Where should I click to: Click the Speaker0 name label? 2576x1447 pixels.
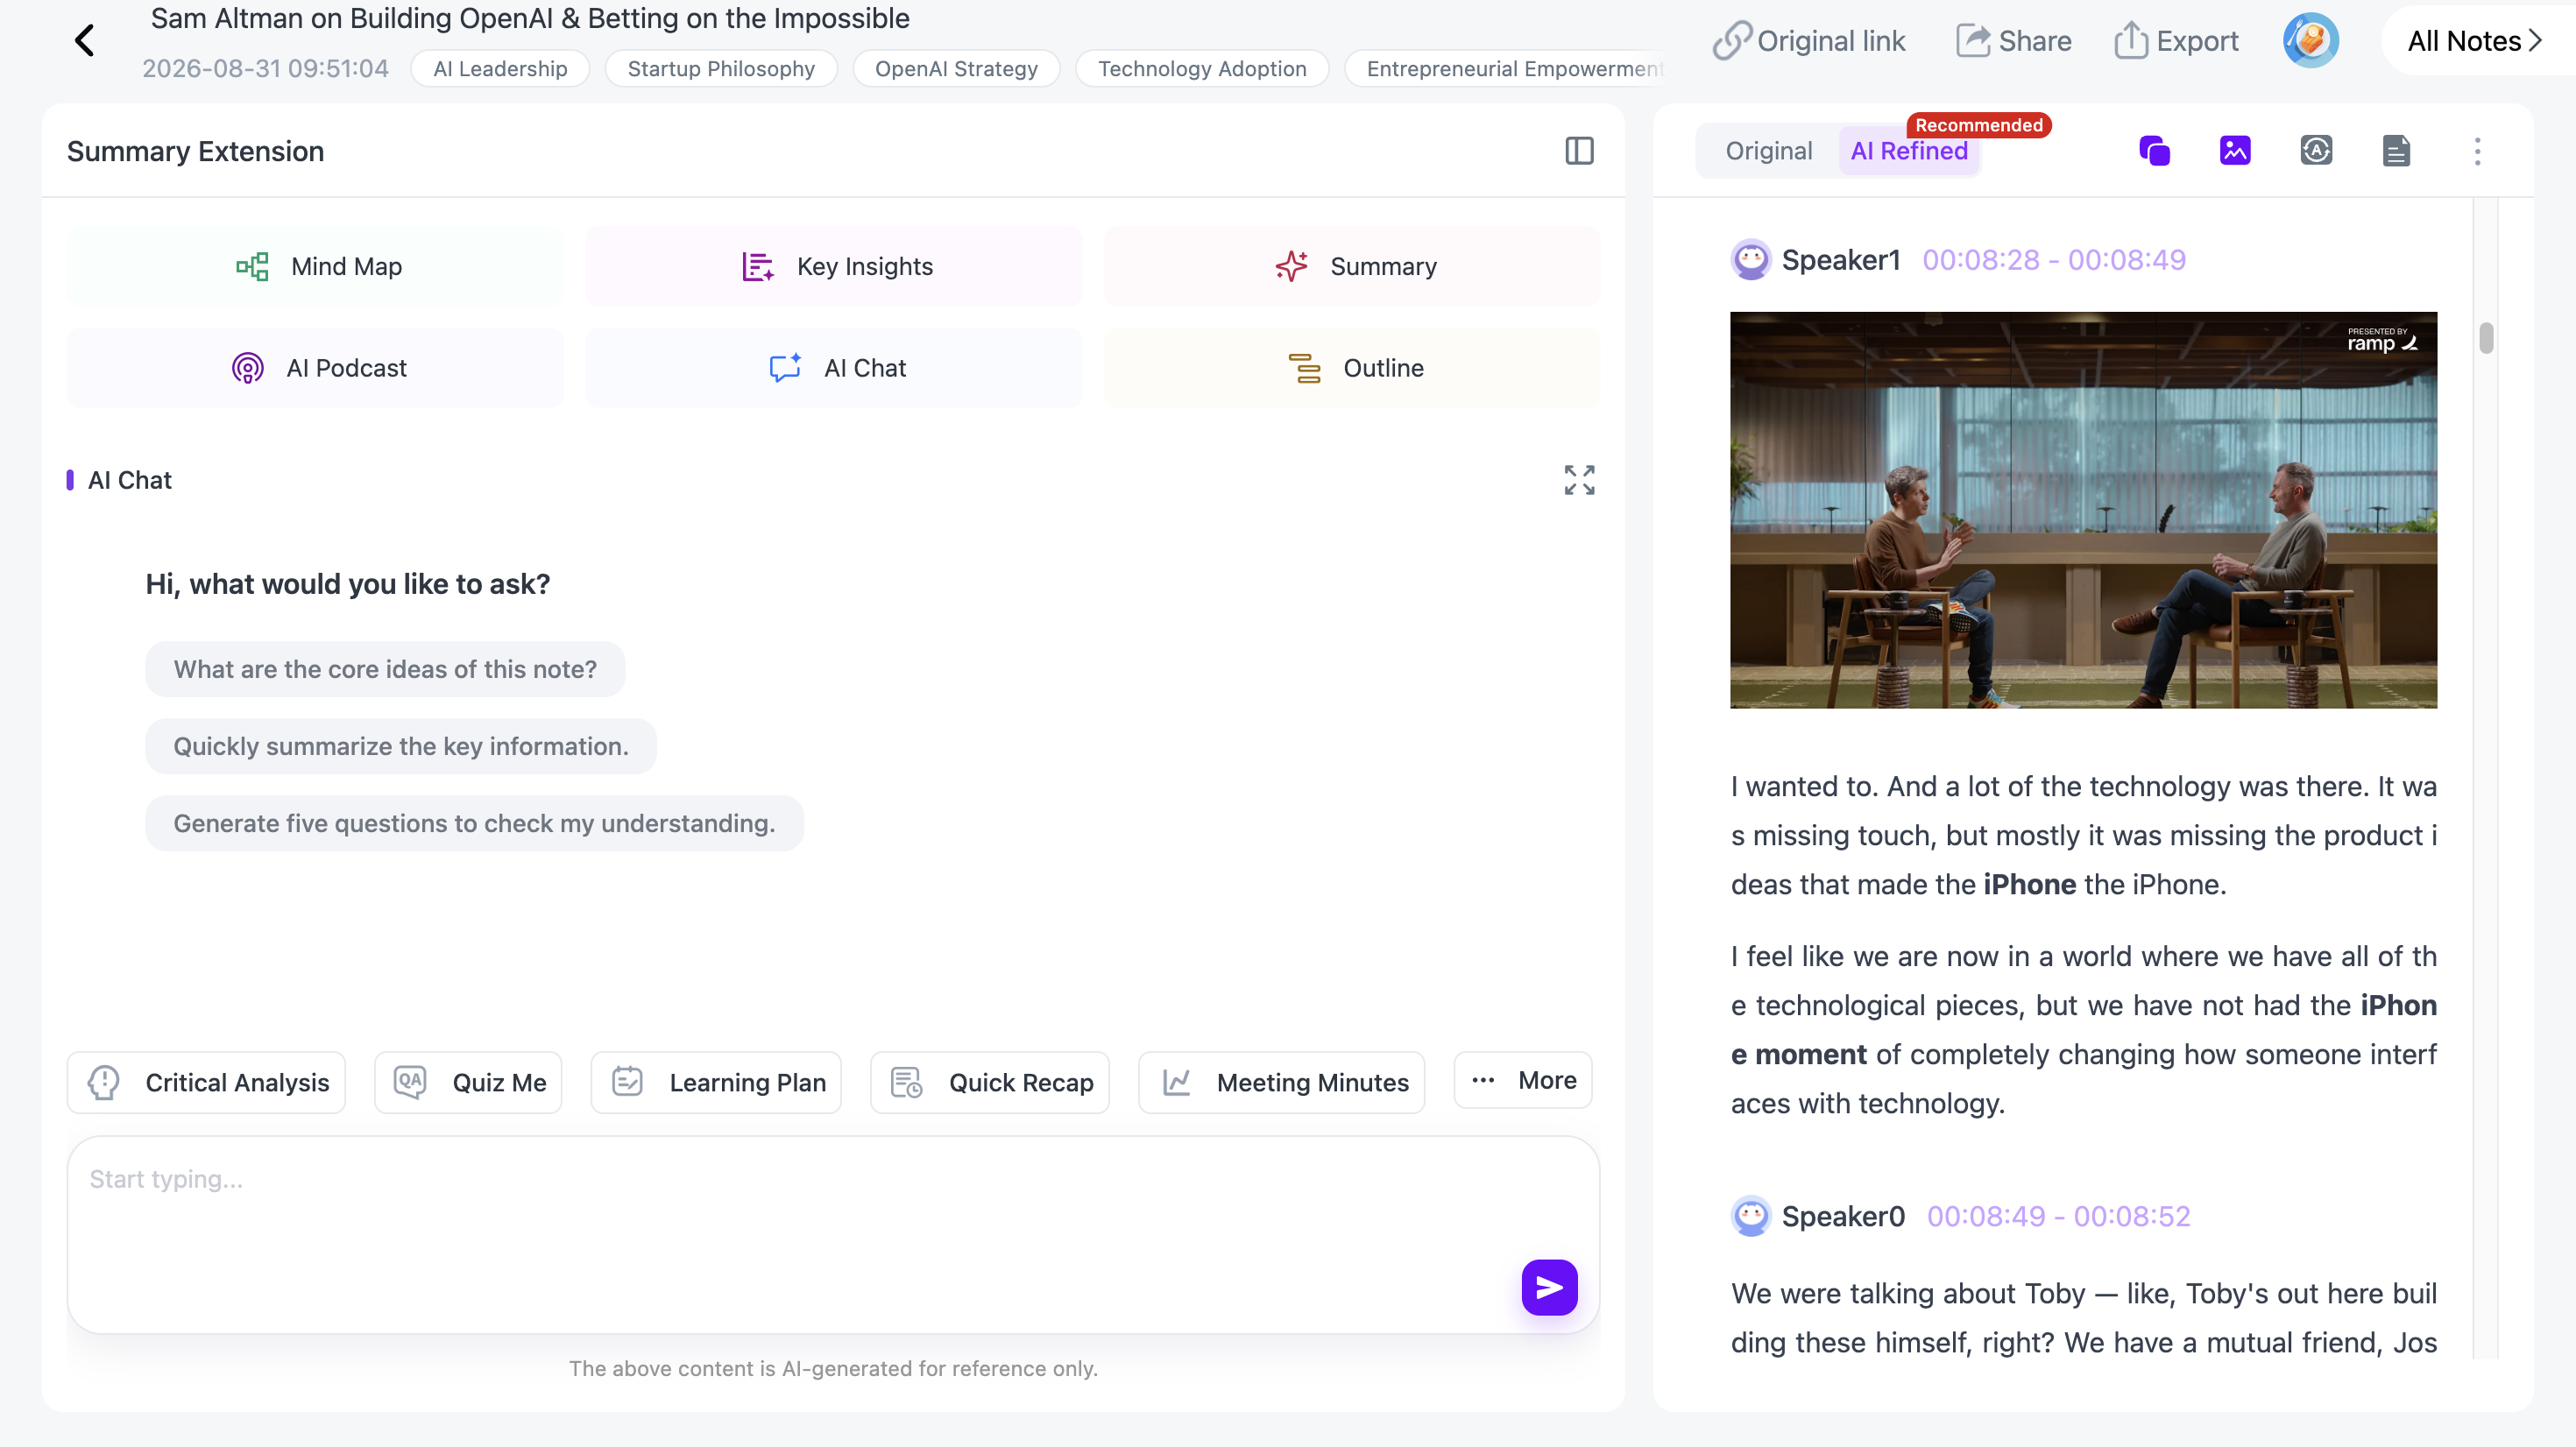click(1843, 1216)
